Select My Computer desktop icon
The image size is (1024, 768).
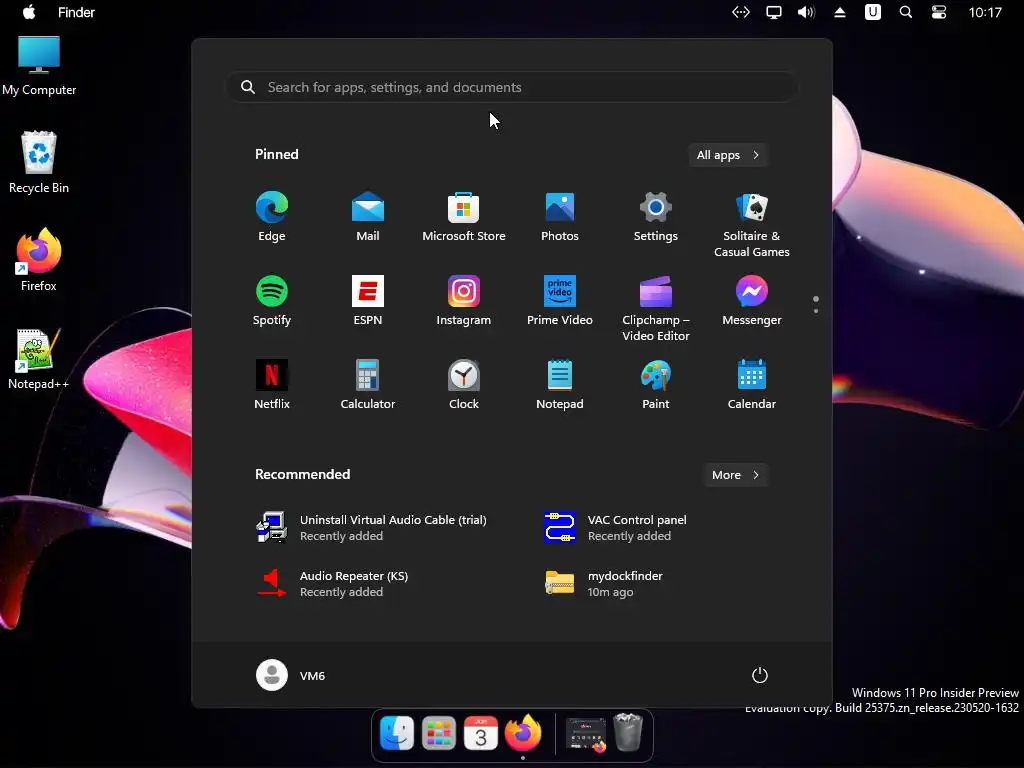(x=39, y=66)
